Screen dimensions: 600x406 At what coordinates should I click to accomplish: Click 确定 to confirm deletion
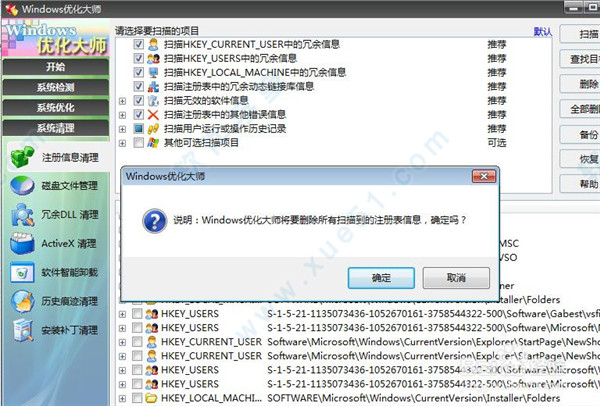click(381, 277)
